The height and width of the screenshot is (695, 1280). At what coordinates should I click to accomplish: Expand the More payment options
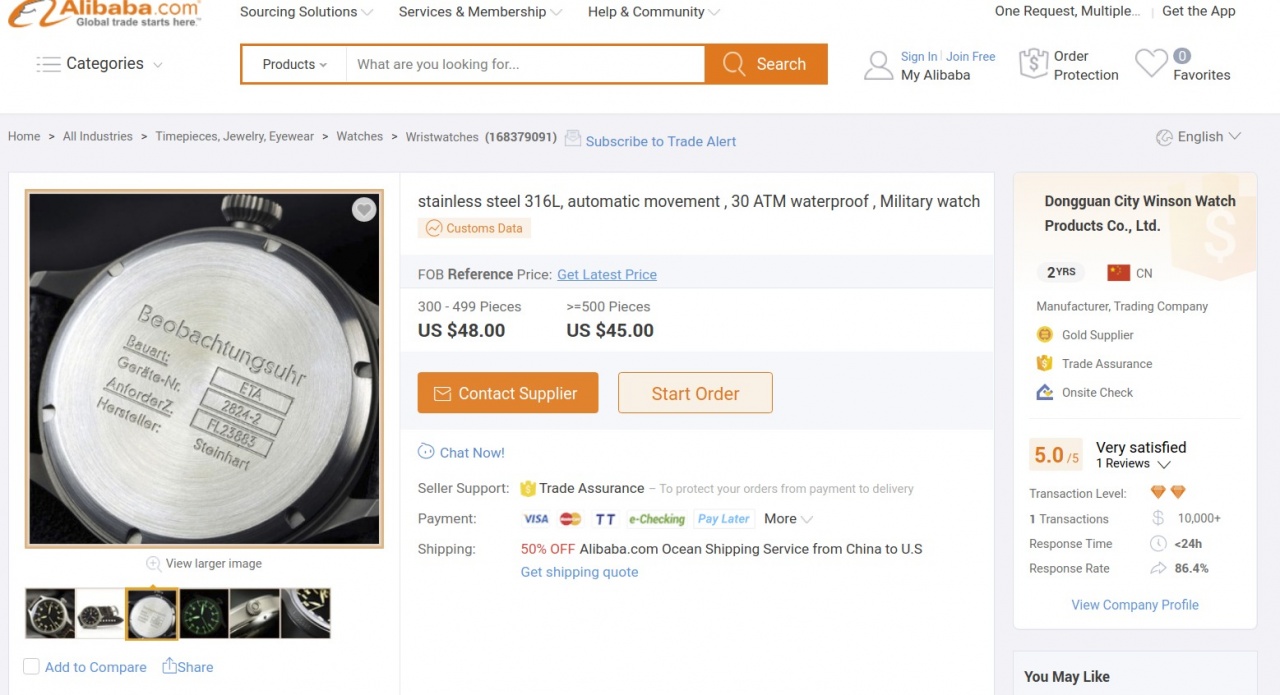pyautogui.click(x=788, y=519)
